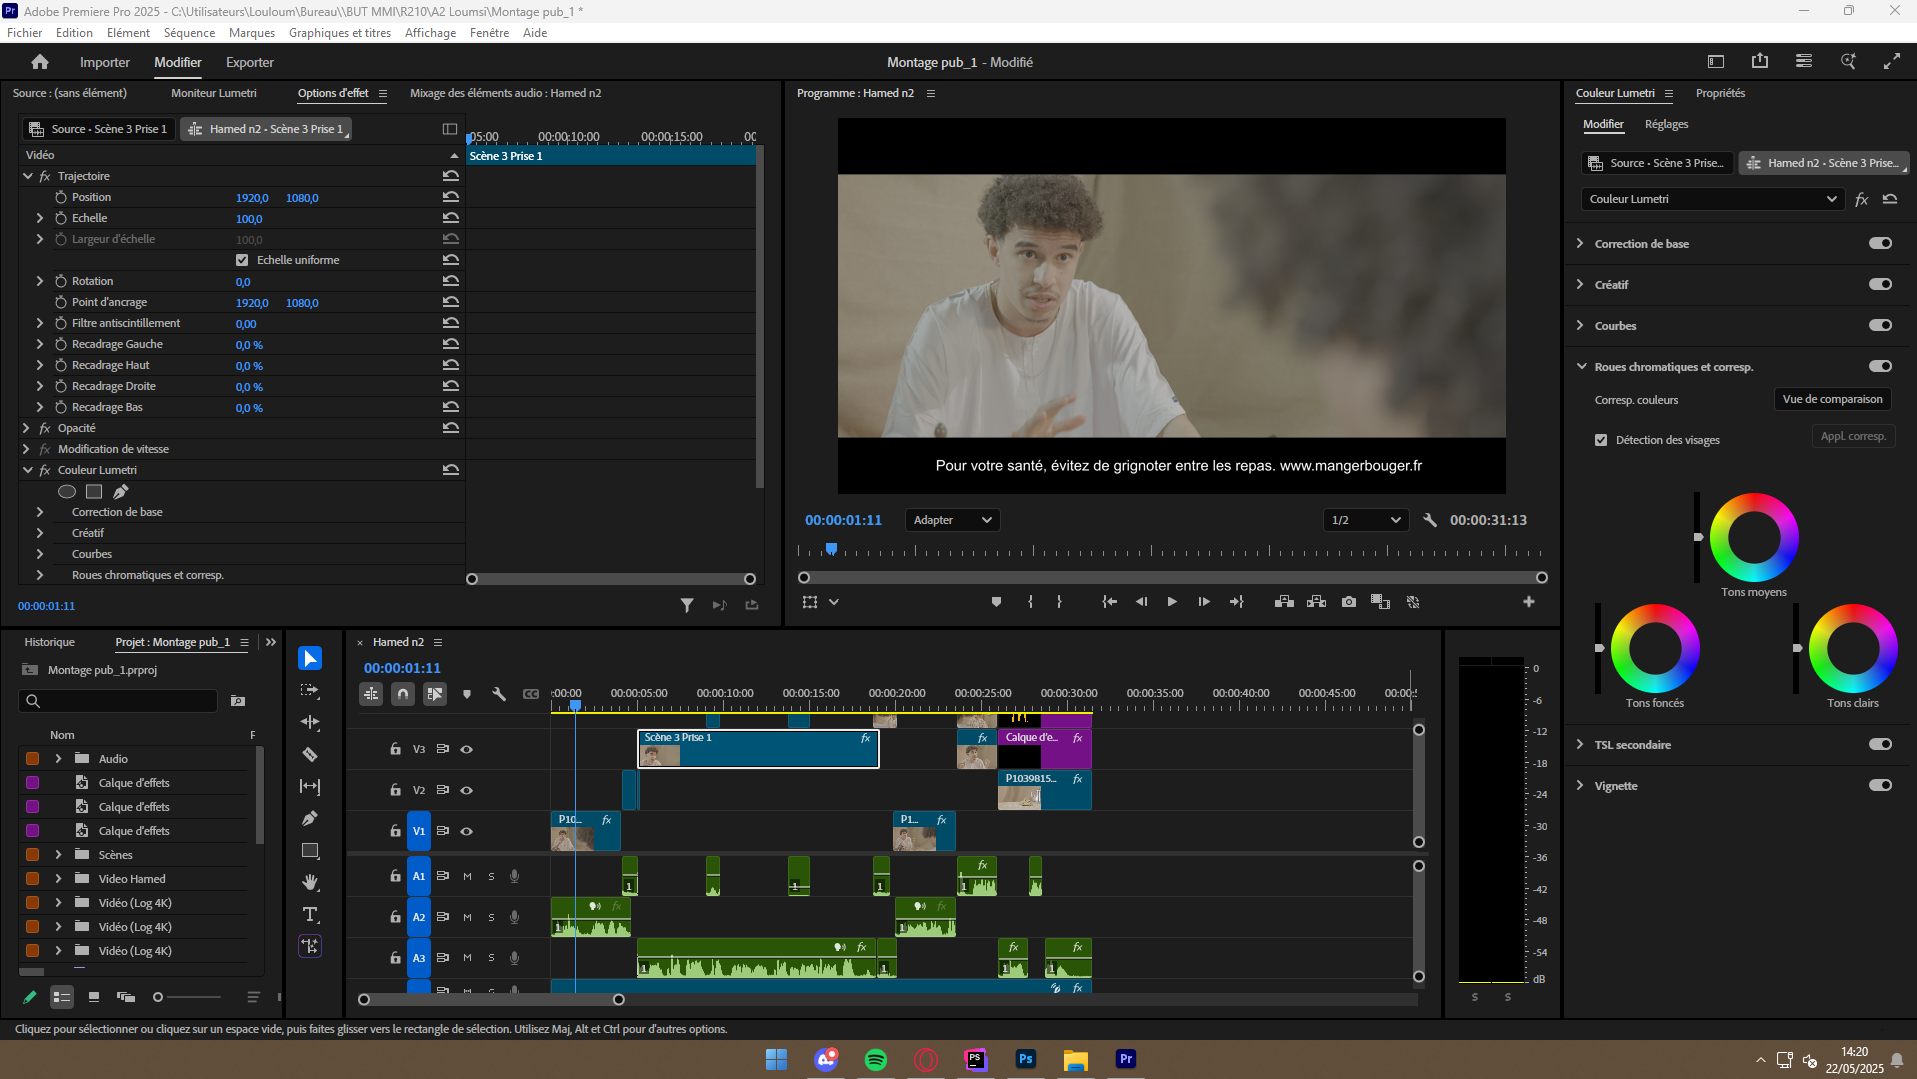Click the Tons clairs color wheel
The height and width of the screenshot is (1079, 1917).
(x=1853, y=650)
